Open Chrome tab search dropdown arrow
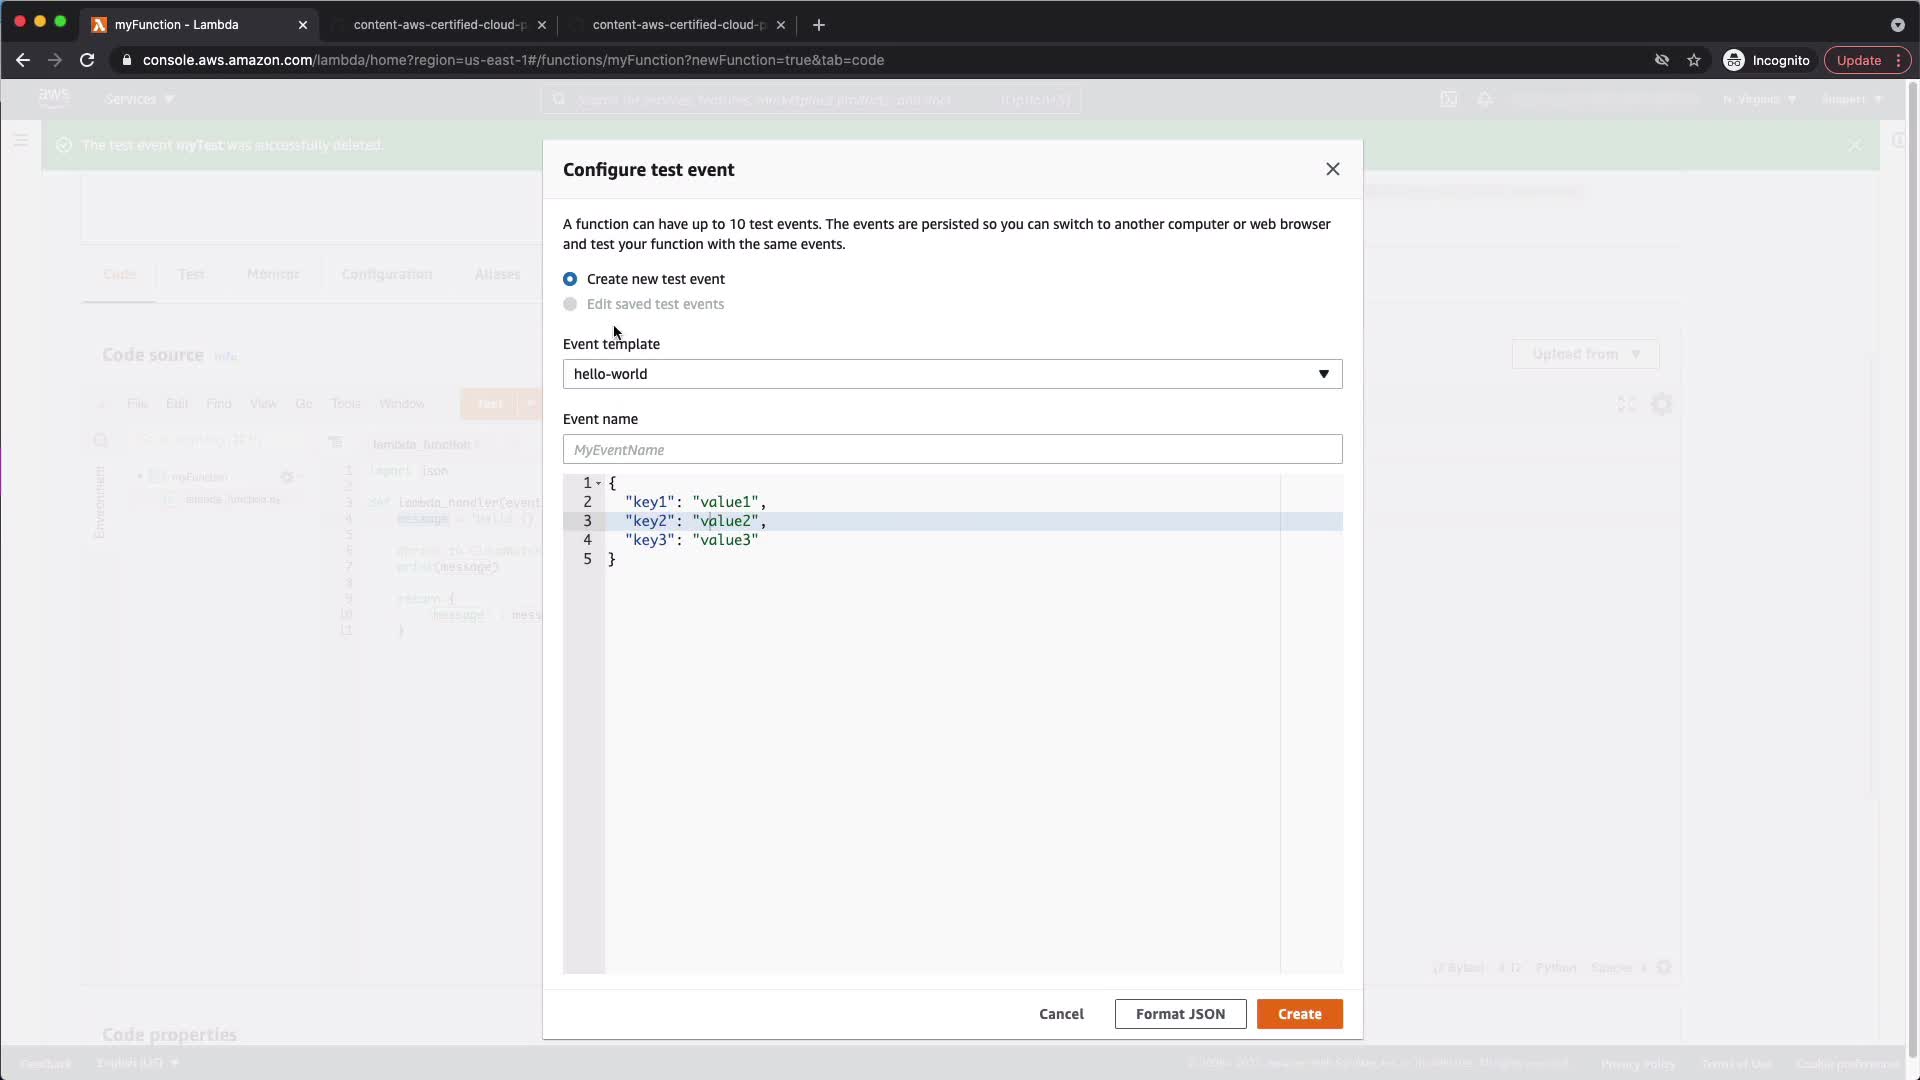Screen dimensions: 1920x1080 click(x=1897, y=25)
